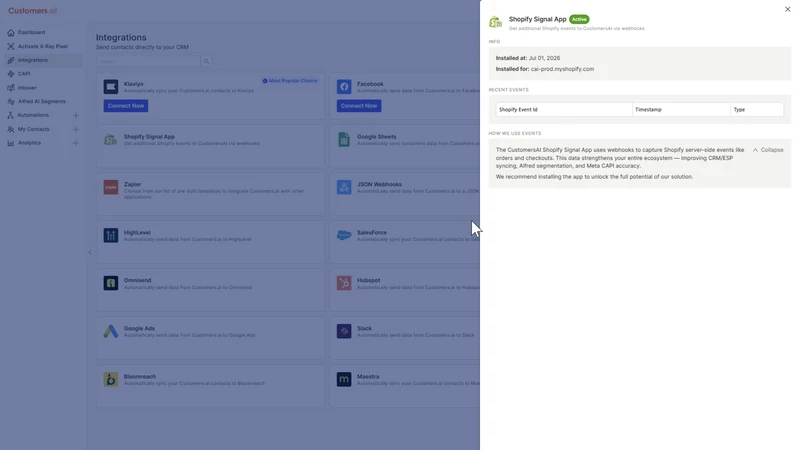
Task: Click the Customers.ai logo
Action: pyautogui.click(x=33, y=11)
